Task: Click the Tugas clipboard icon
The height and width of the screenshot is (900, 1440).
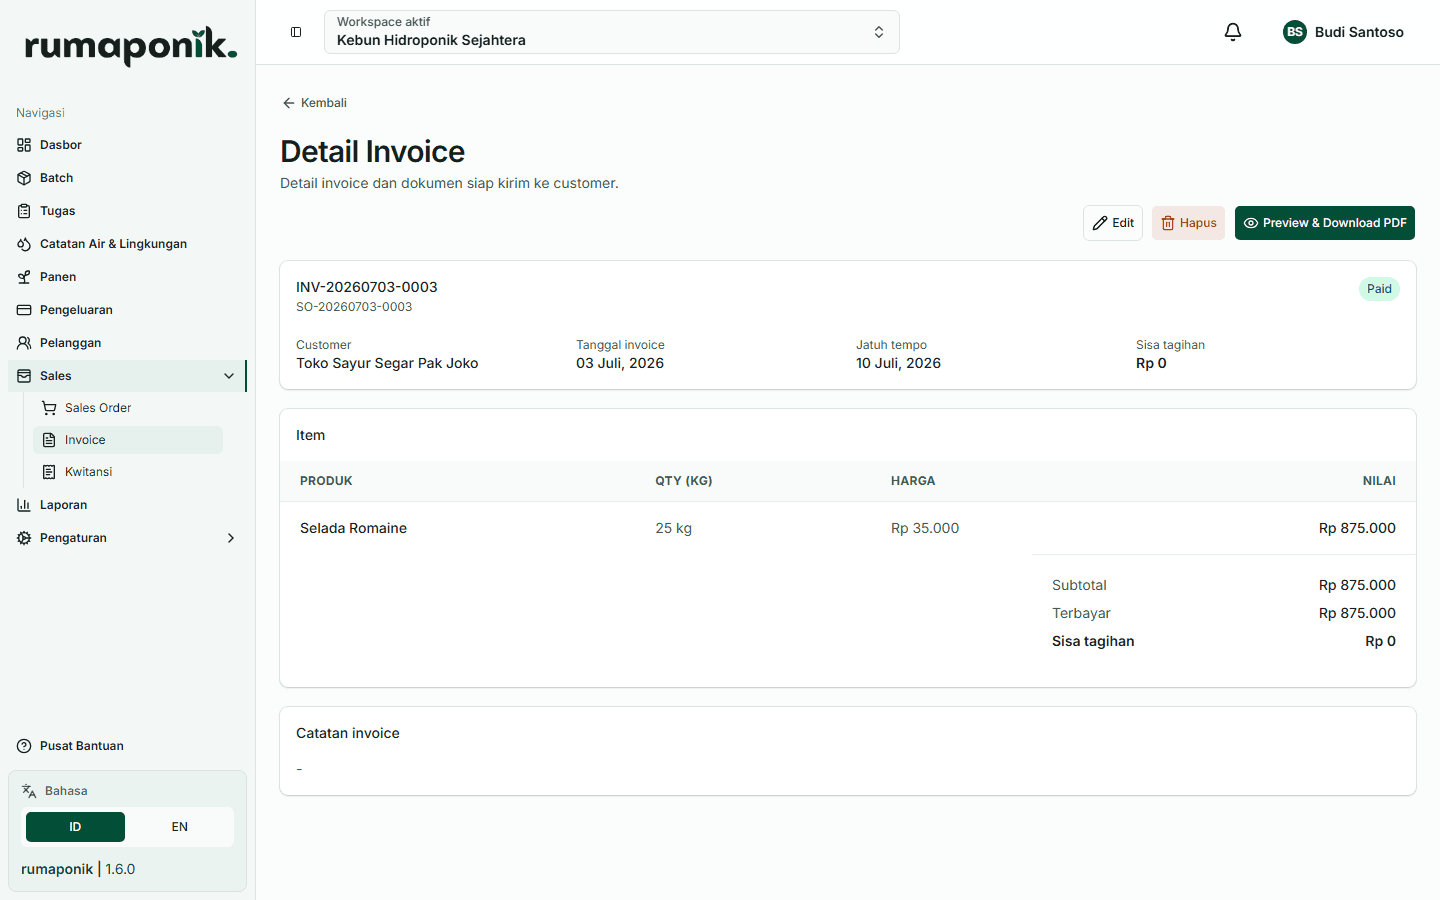Action: pos(24,211)
